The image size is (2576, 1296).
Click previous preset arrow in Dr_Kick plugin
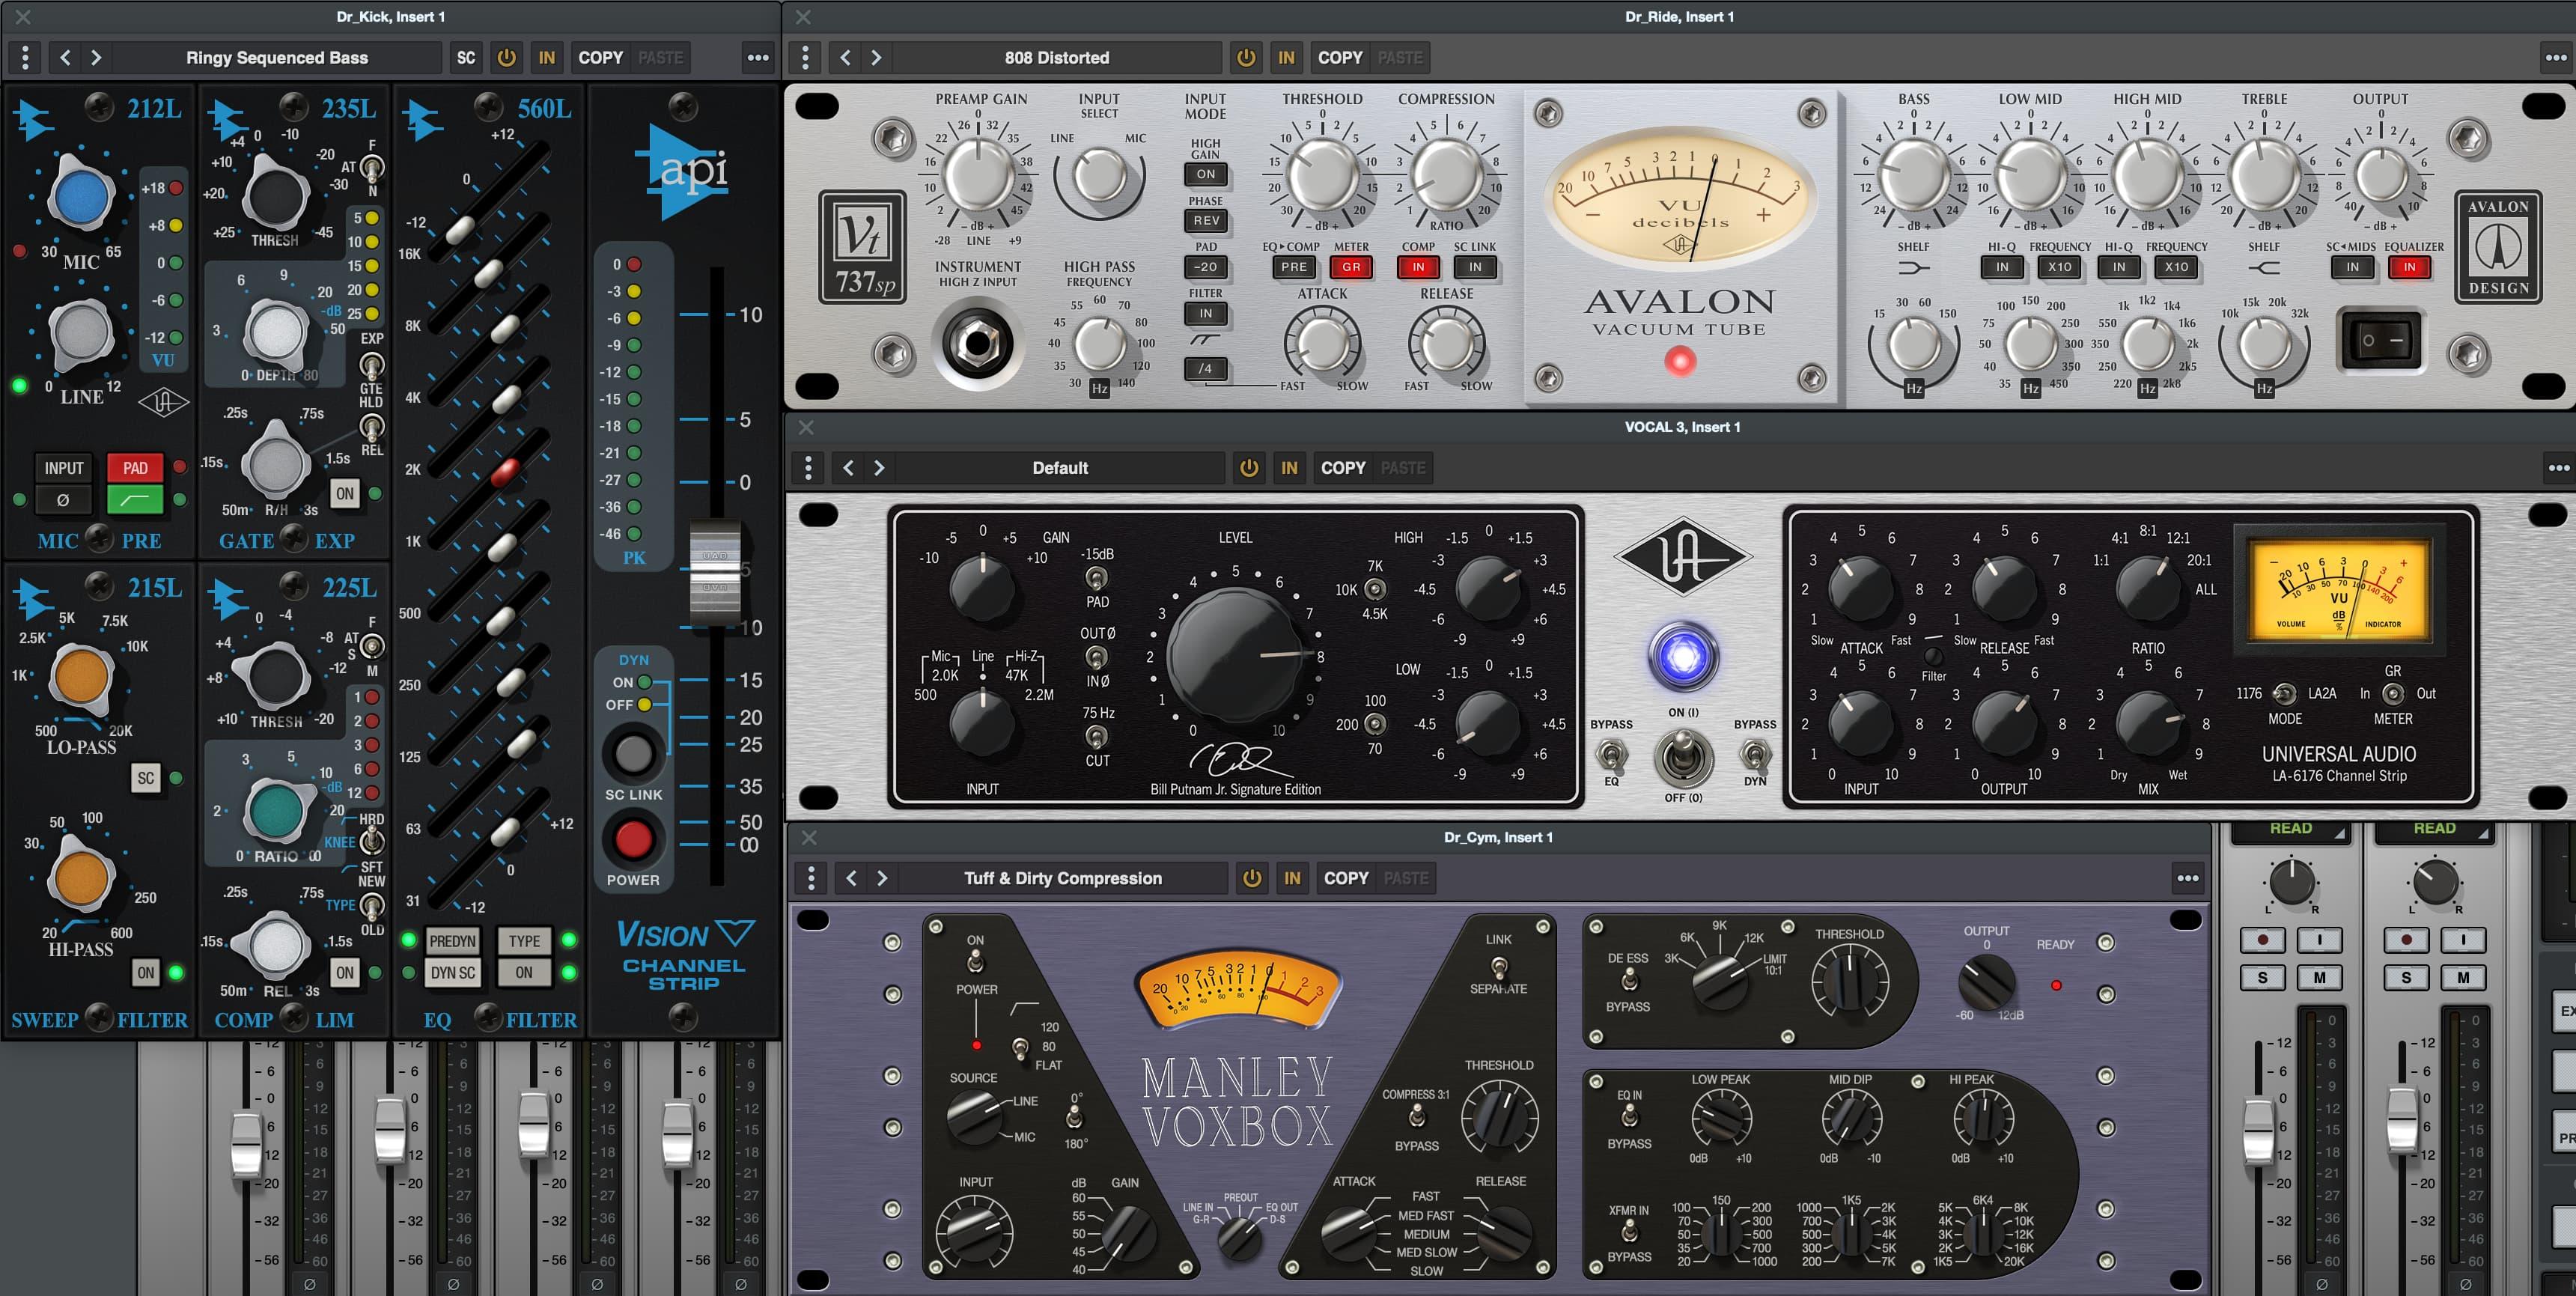(x=66, y=58)
